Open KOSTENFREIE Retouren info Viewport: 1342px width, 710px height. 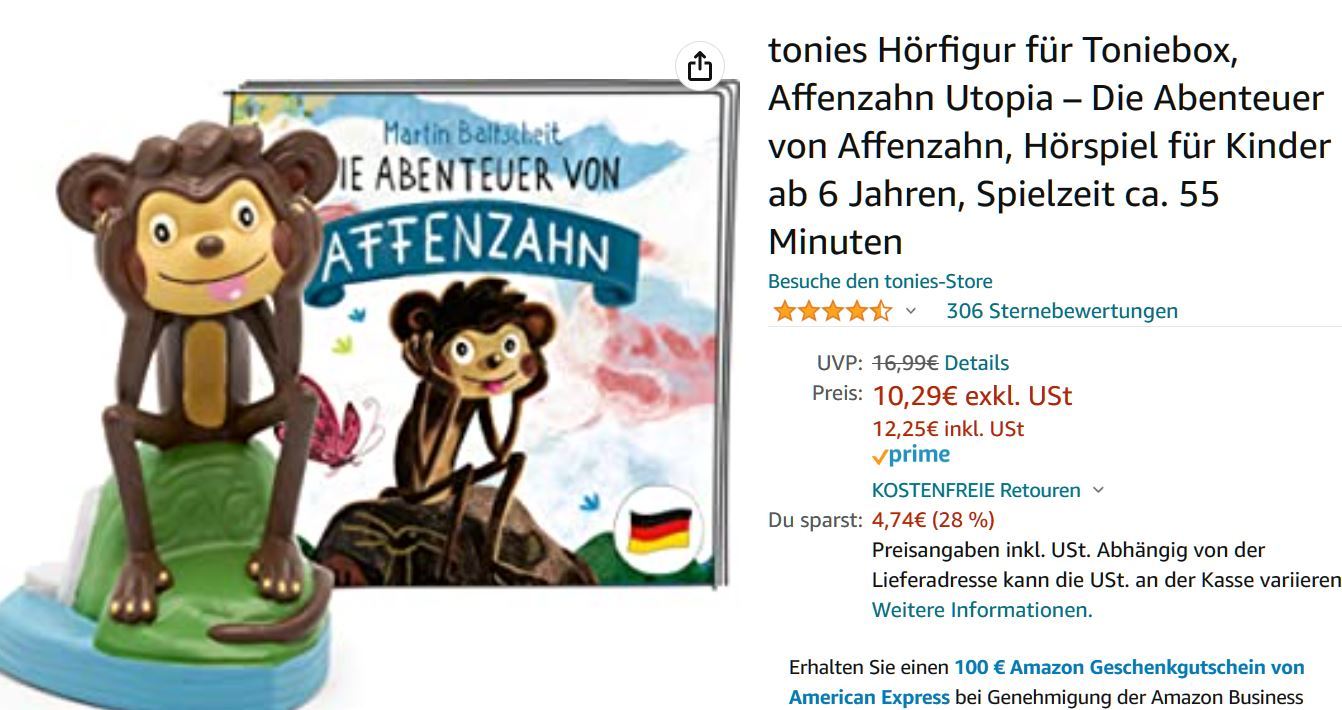click(x=976, y=490)
